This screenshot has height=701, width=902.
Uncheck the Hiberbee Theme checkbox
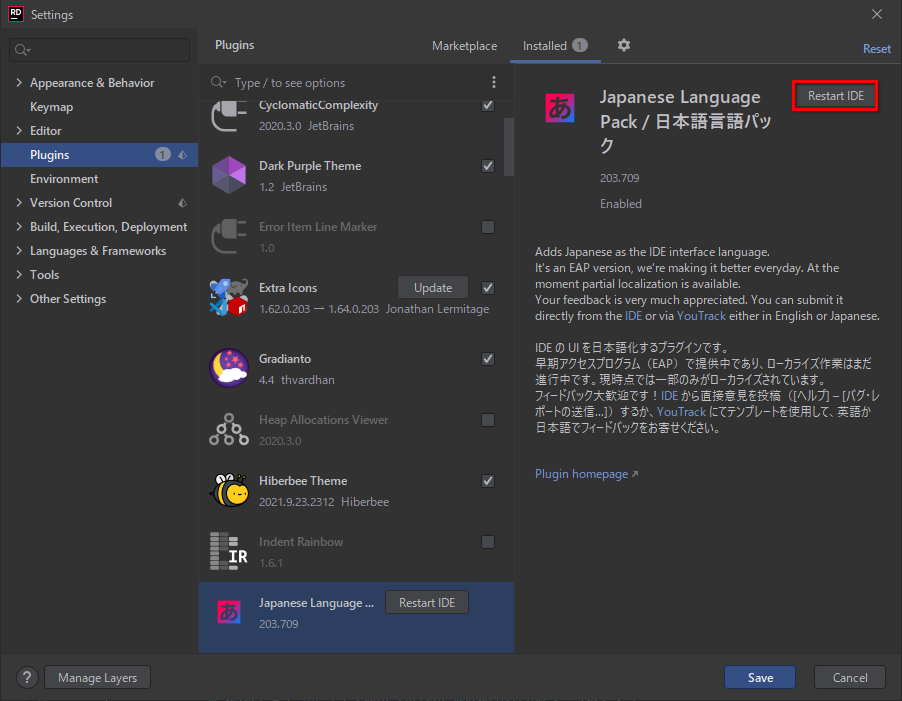(488, 481)
